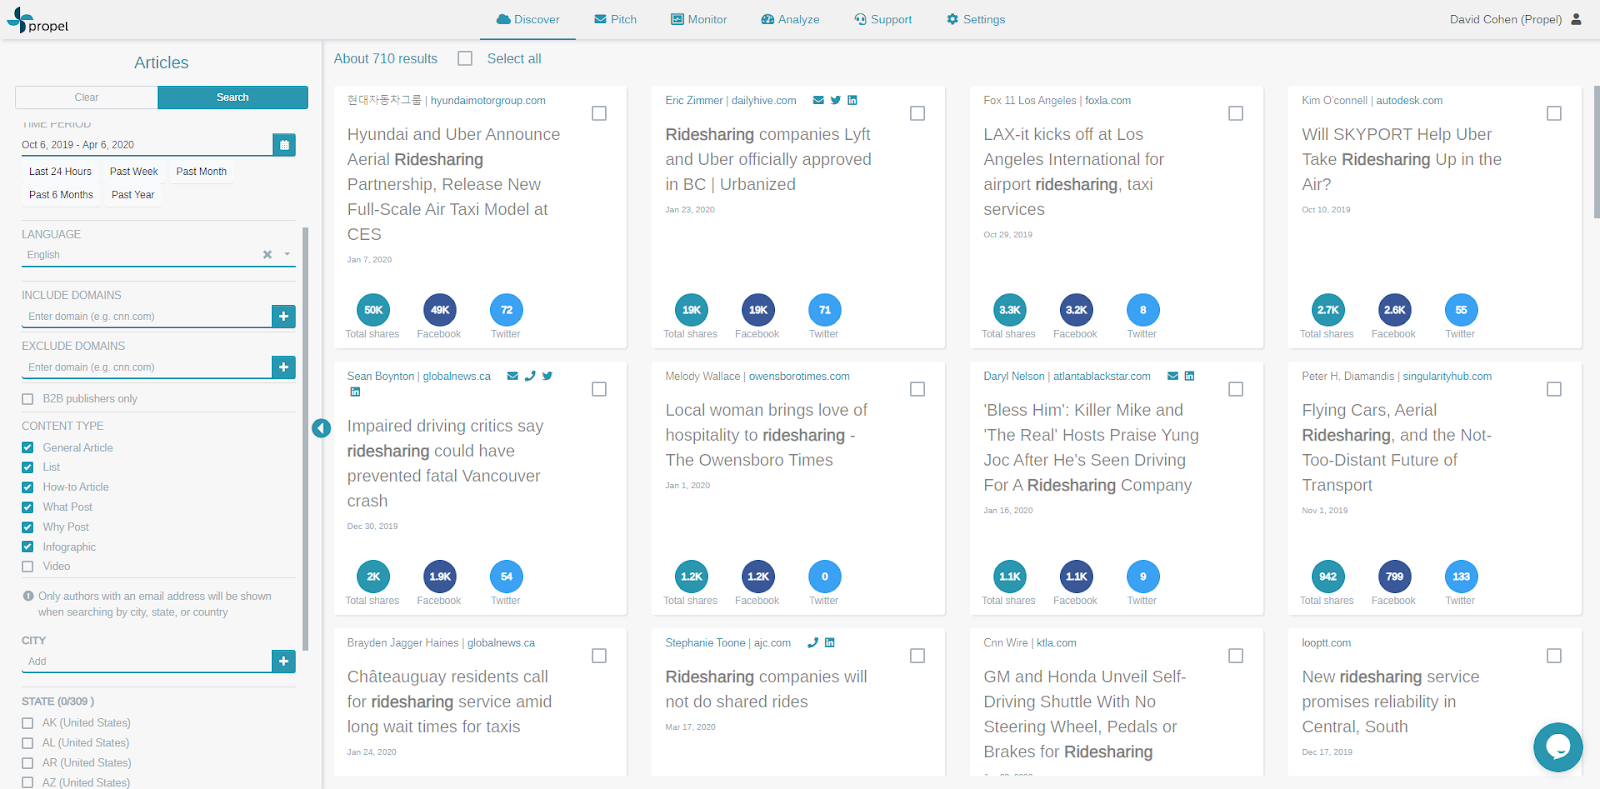
Task: Set time period to Last 24 Hours
Action: [x=60, y=172]
